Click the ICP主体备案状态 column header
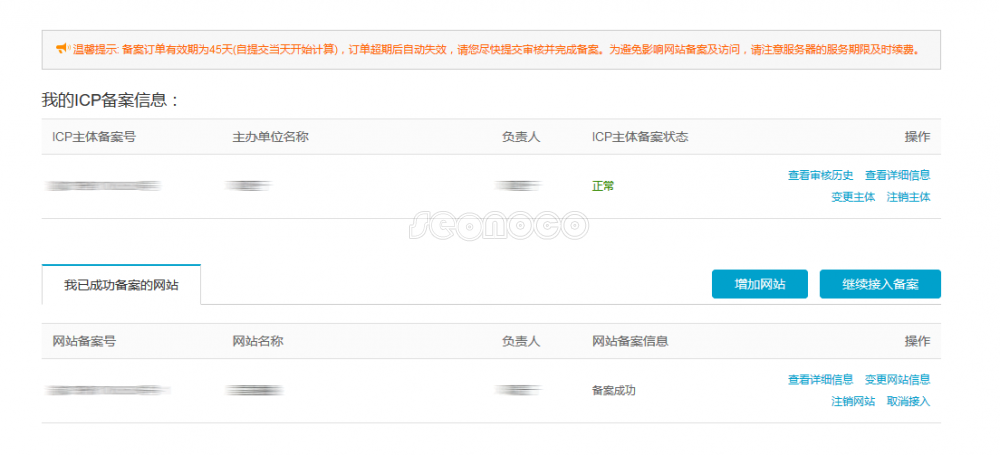Image resolution: width=1000 pixels, height=455 pixels. point(639,137)
